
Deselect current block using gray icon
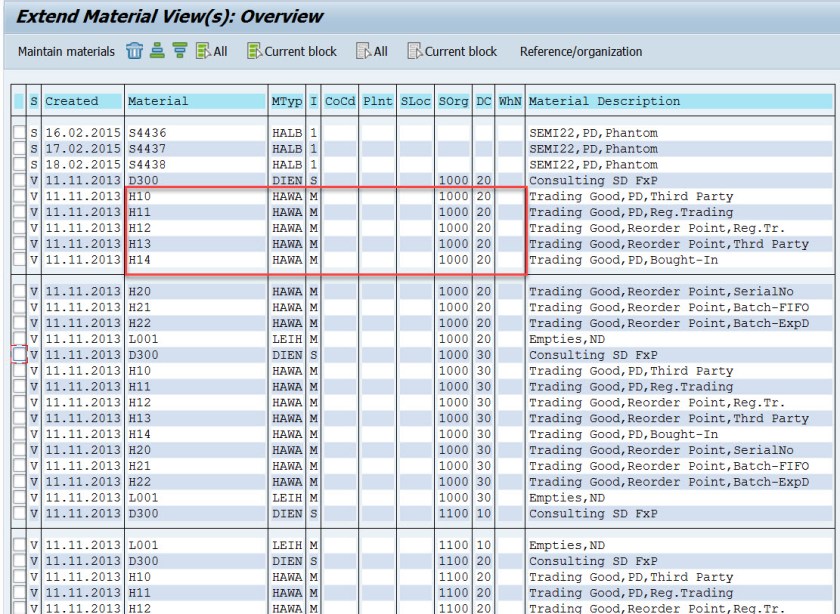(452, 51)
